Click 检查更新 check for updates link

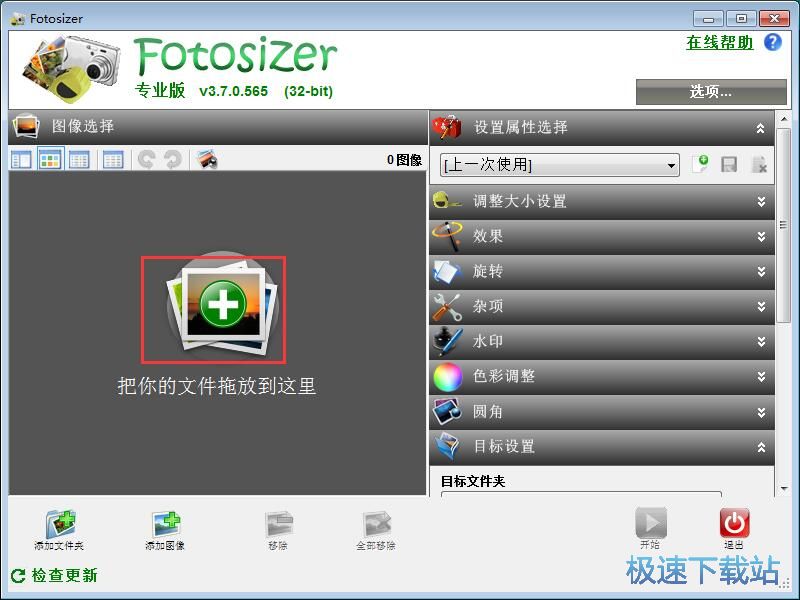pyautogui.click(x=64, y=576)
